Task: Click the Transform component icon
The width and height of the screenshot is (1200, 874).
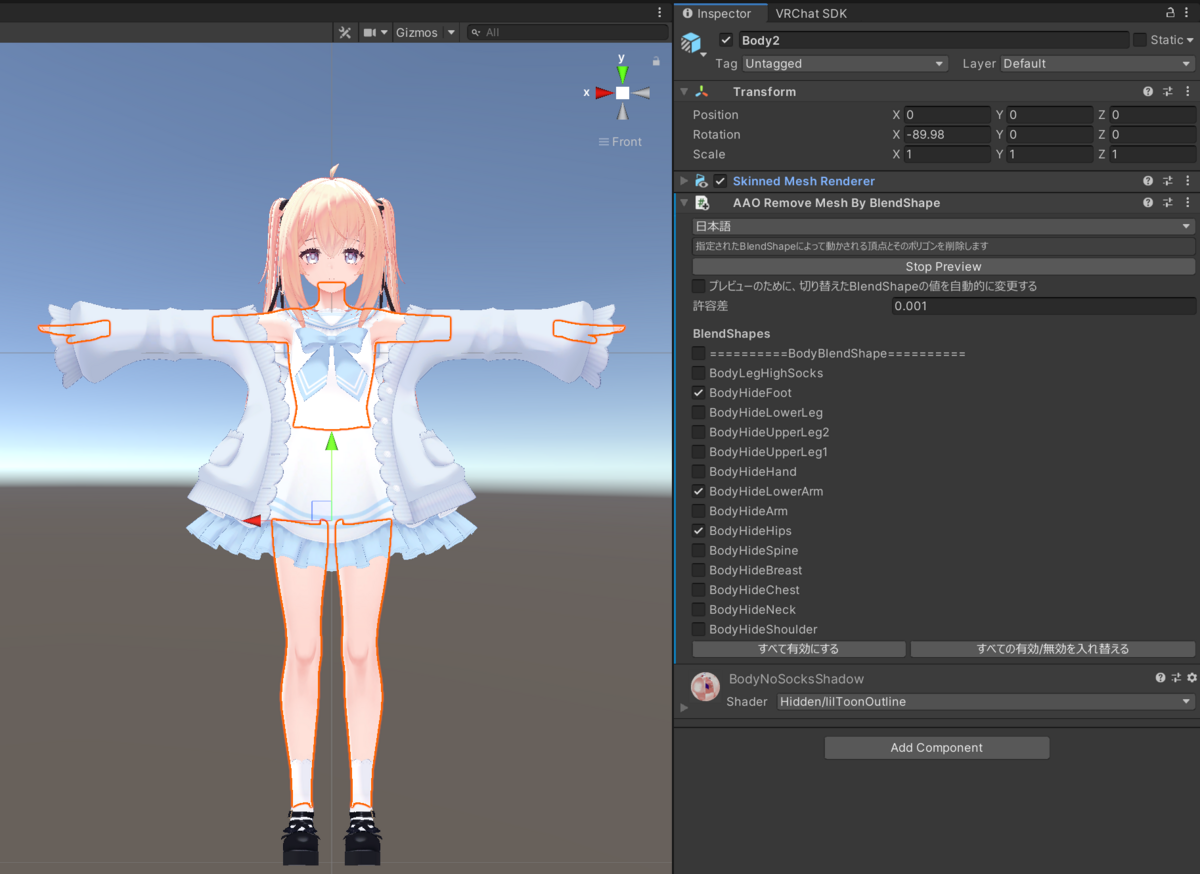Action: [702, 92]
